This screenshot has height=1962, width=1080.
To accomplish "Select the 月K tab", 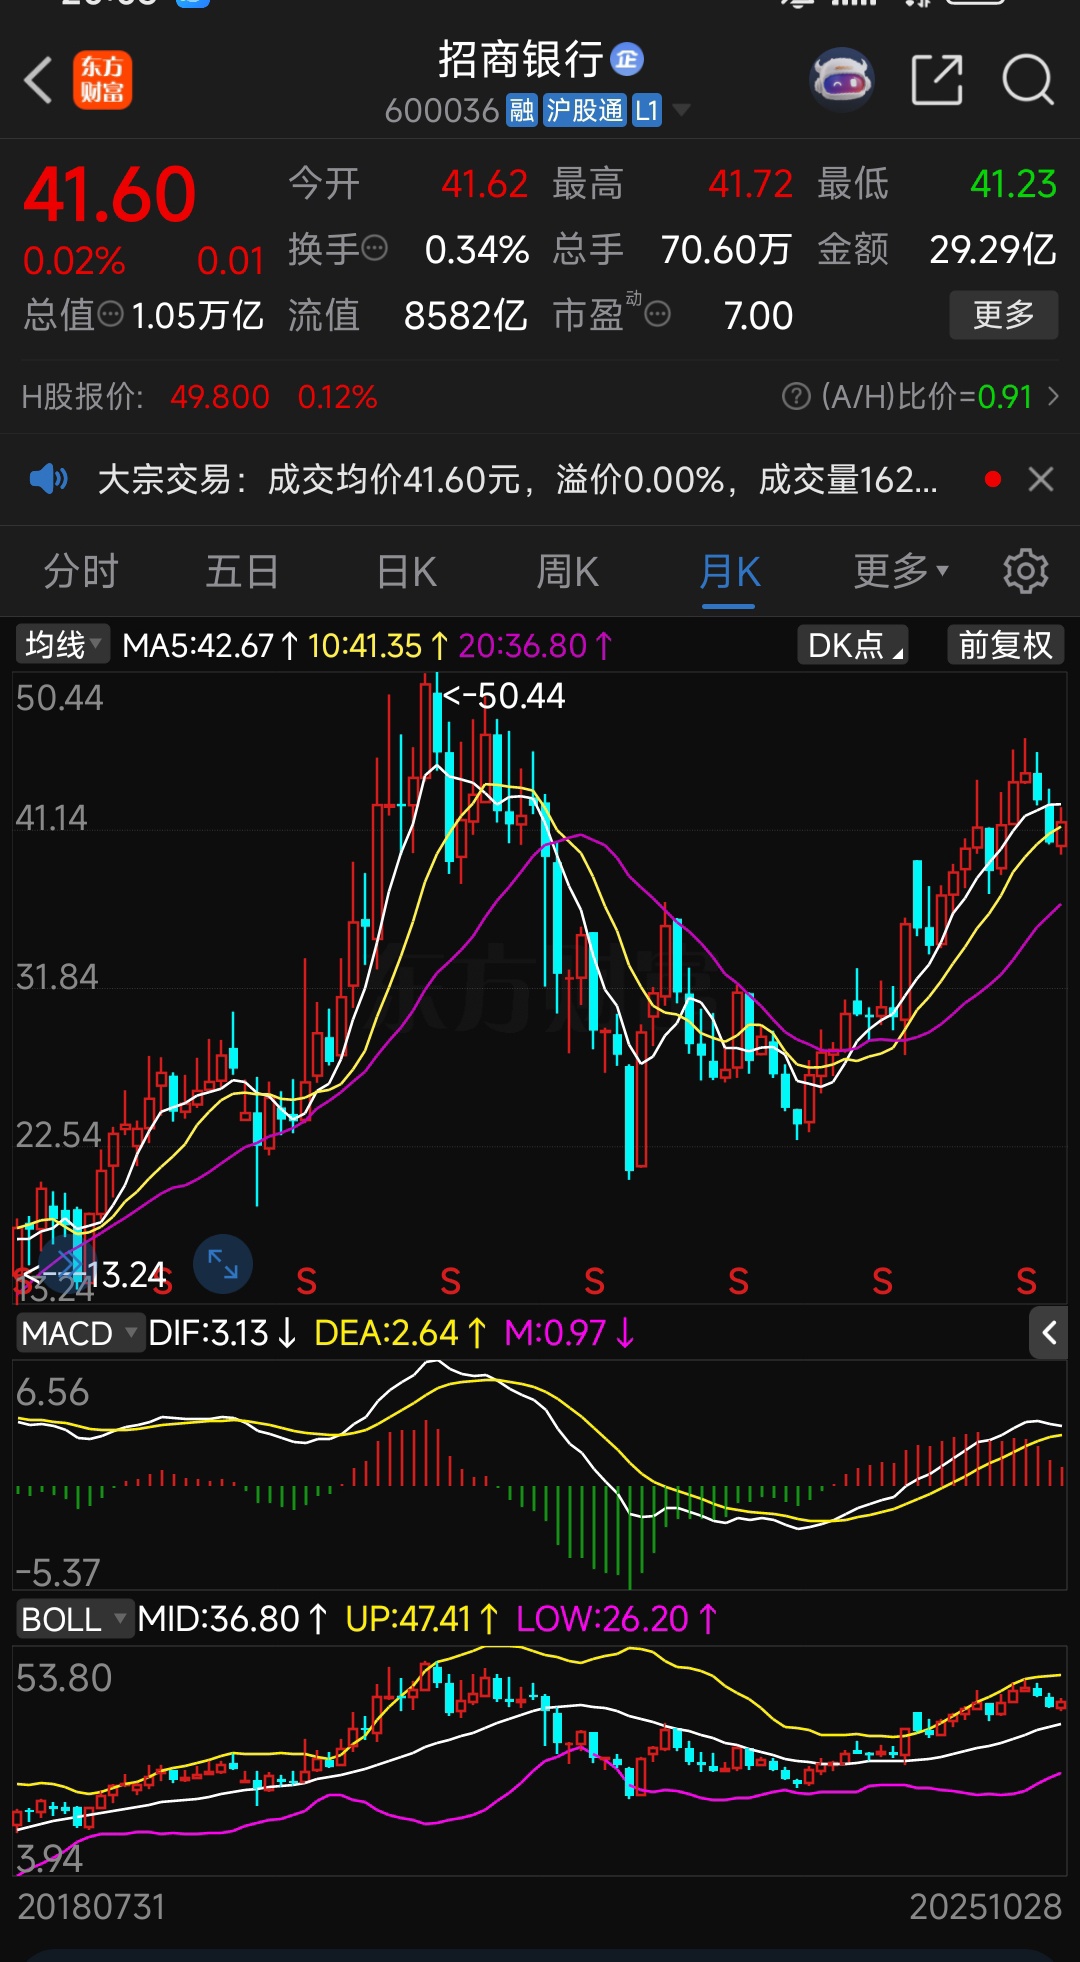I will (729, 574).
